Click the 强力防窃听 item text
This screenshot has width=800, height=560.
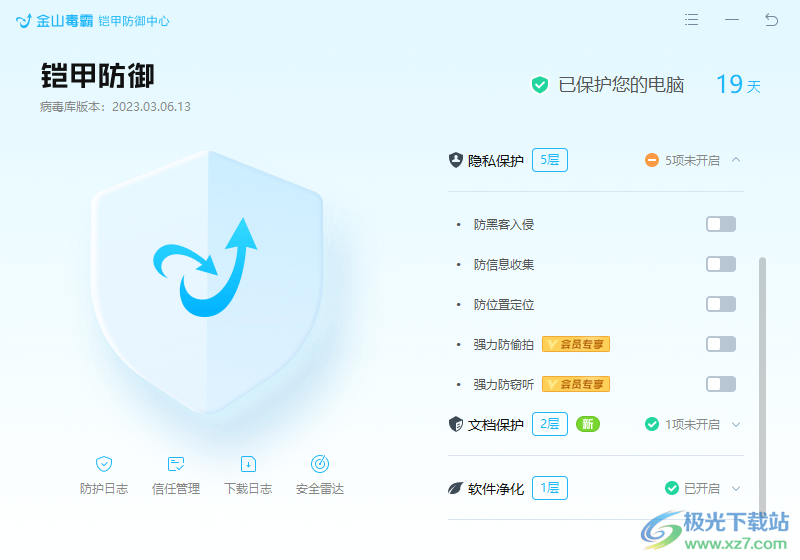tap(504, 385)
